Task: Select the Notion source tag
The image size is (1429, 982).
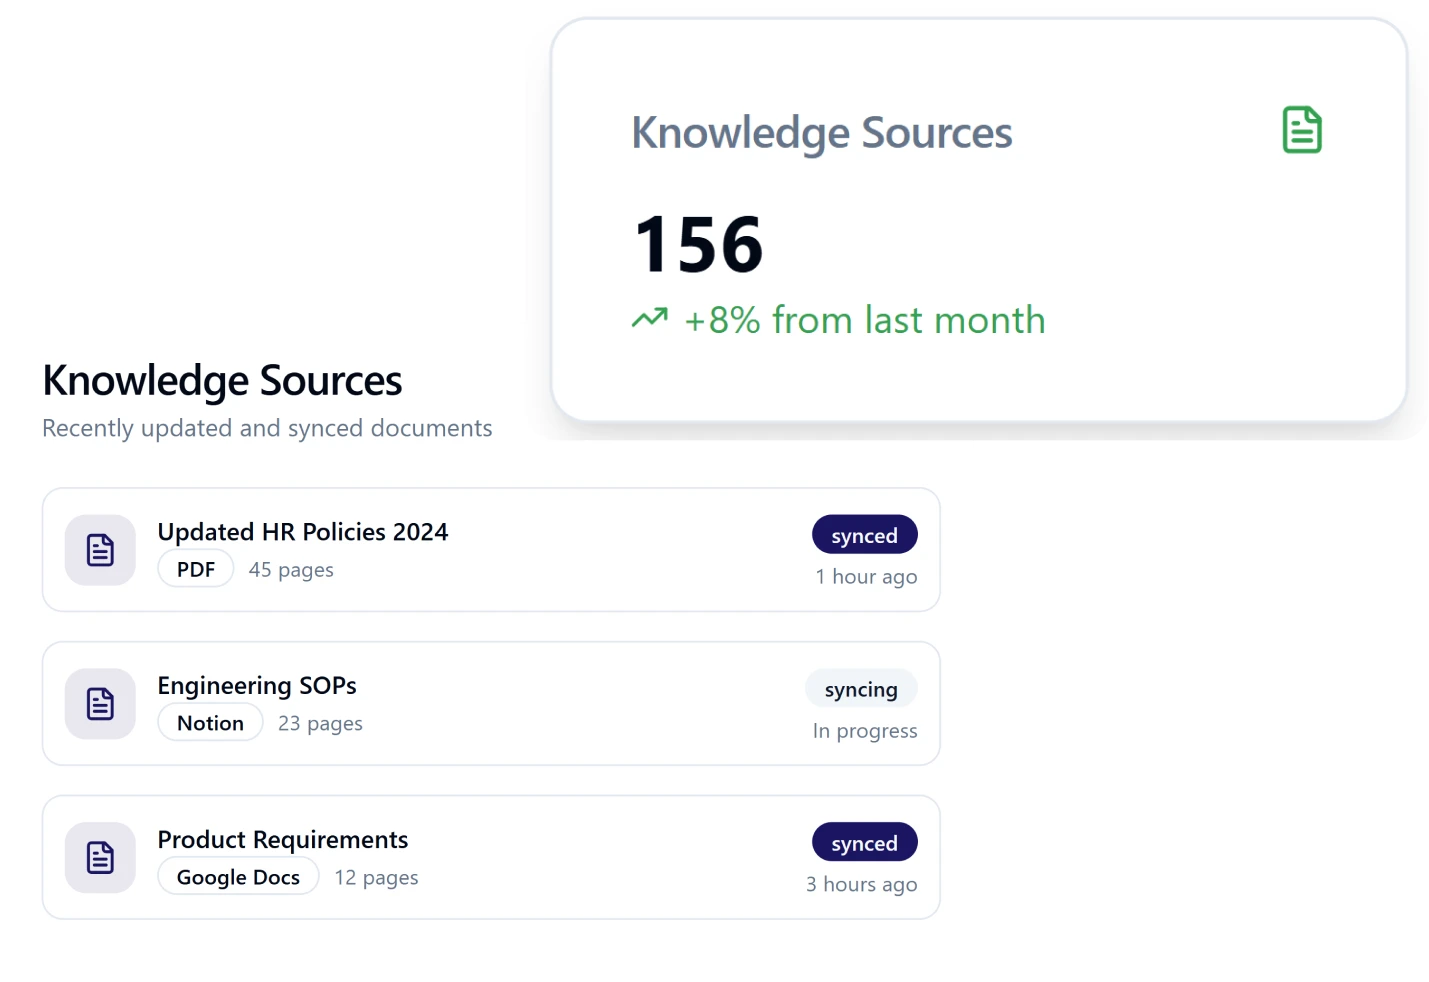Action: coord(210,722)
